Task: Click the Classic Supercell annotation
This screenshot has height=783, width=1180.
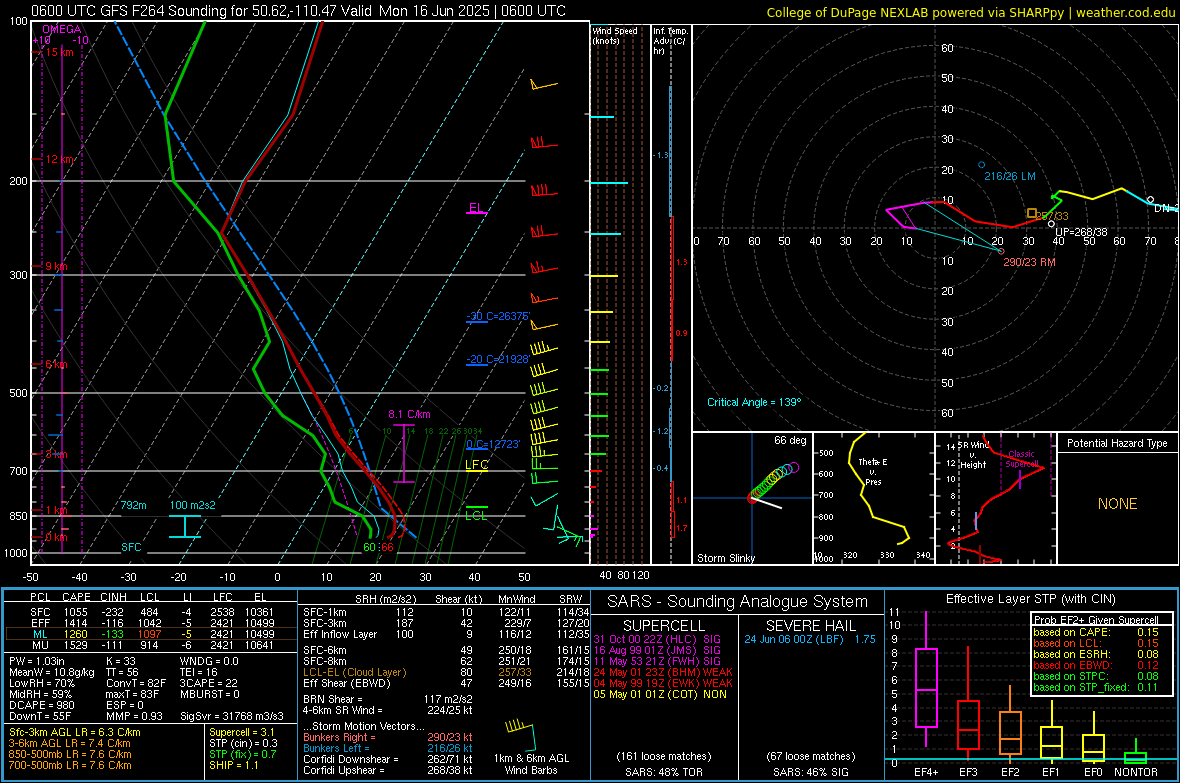Action: [1021, 459]
